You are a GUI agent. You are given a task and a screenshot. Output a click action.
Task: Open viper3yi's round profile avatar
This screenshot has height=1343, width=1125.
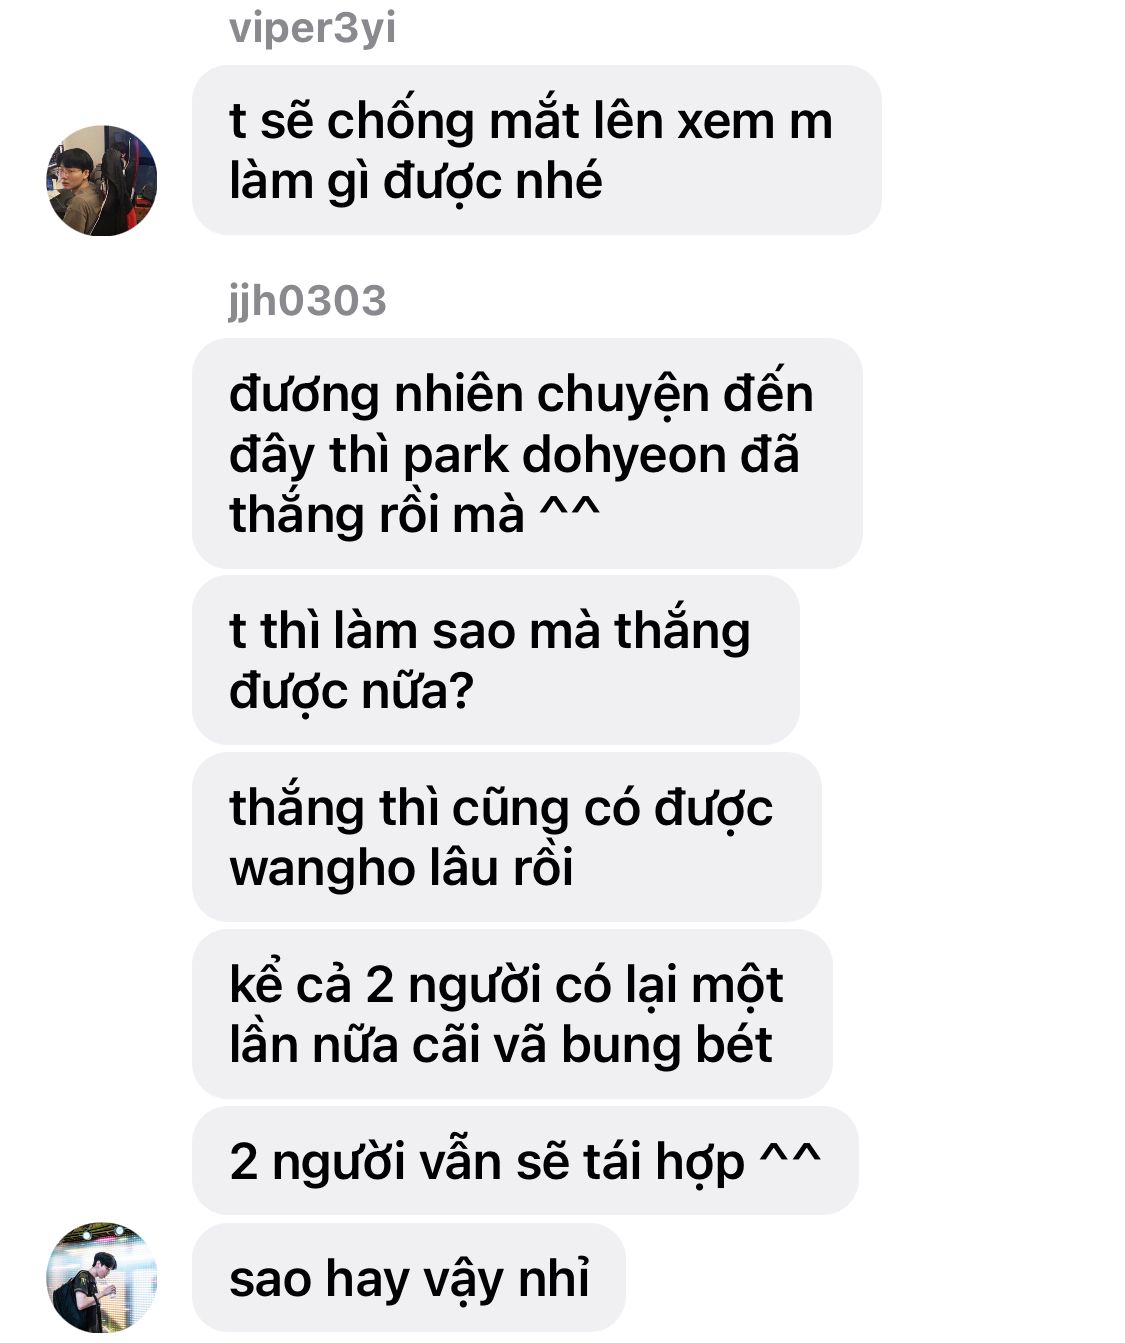click(x=101, y=180)
